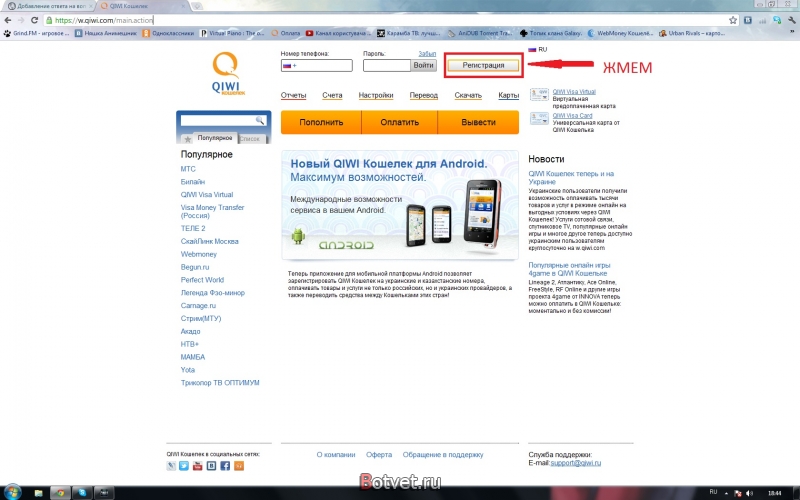Bookmark page with the star icon
The image size is (800, 500).
(x=733, y=20)
